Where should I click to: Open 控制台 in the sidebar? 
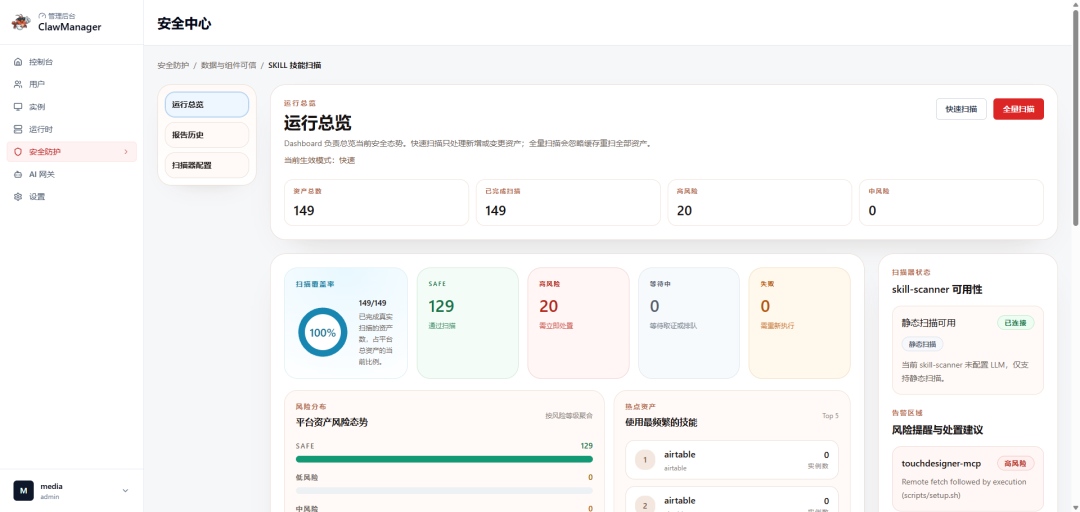tap(72, 62)
